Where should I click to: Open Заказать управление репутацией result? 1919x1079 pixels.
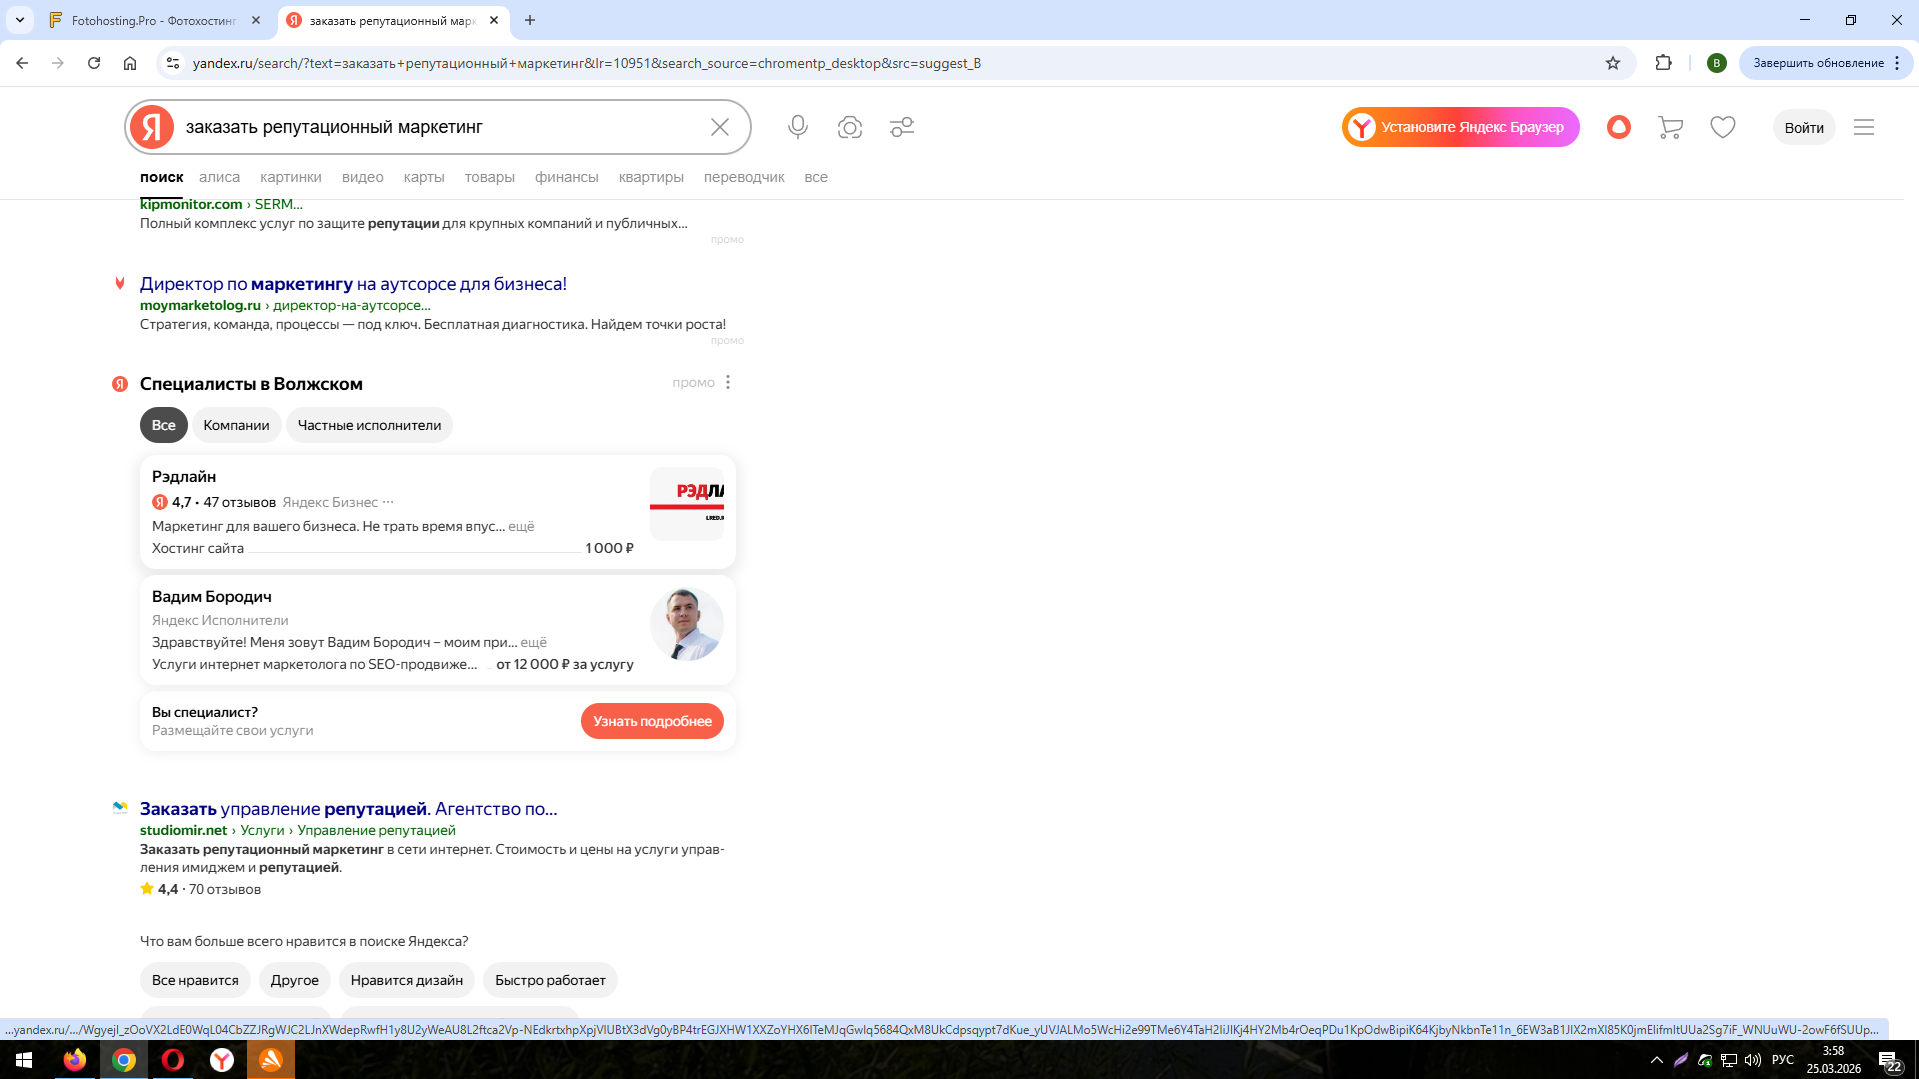click(348, 809)
